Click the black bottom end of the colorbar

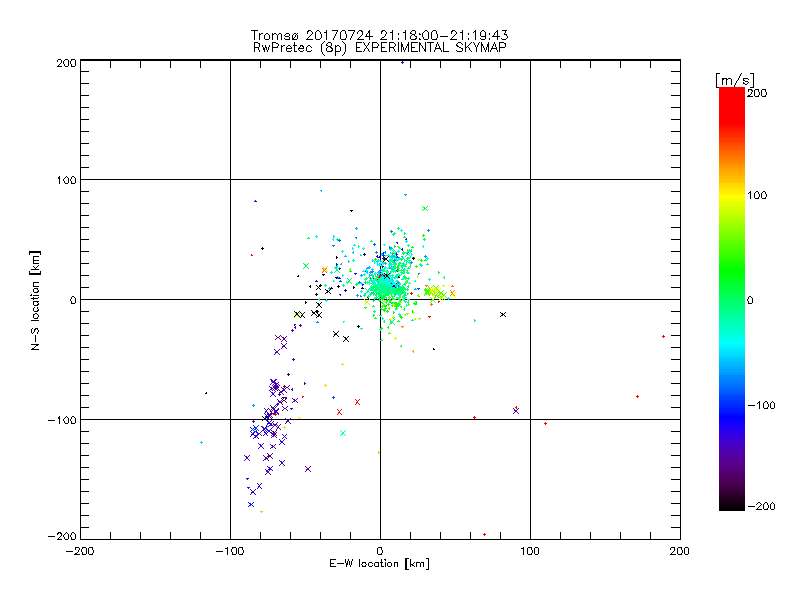click(x=731, y=503)
